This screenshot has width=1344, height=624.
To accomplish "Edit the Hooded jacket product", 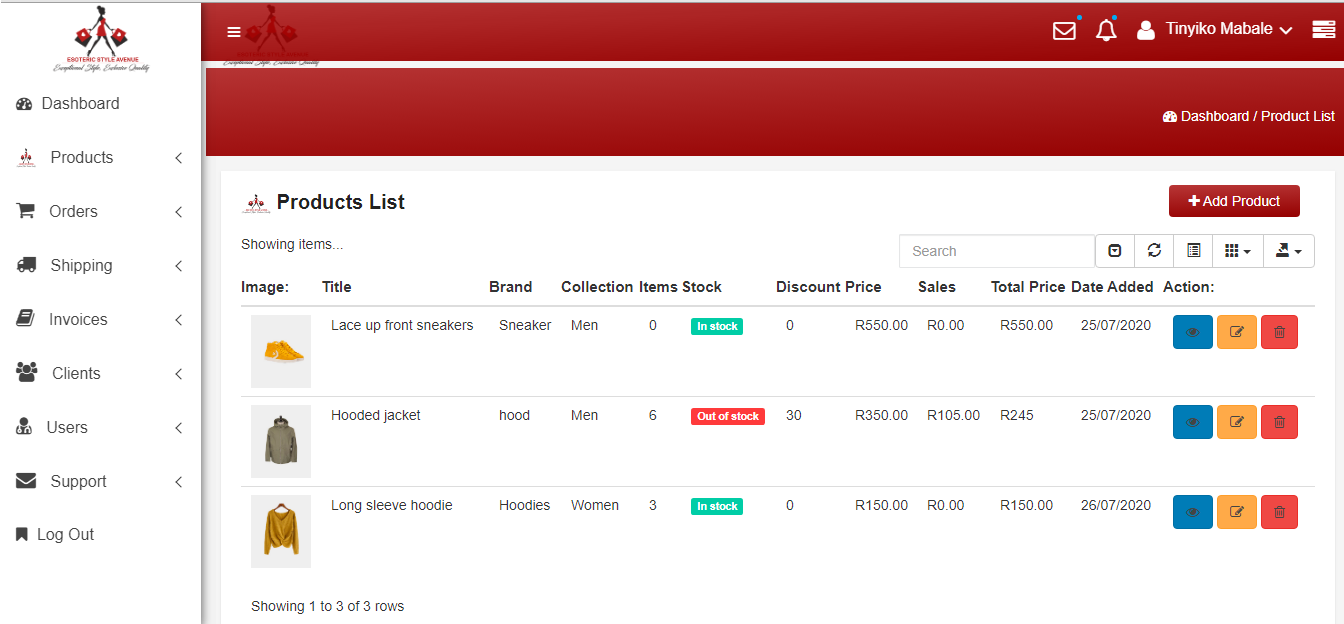I will pyautogui.click(x=1236, y=422).
